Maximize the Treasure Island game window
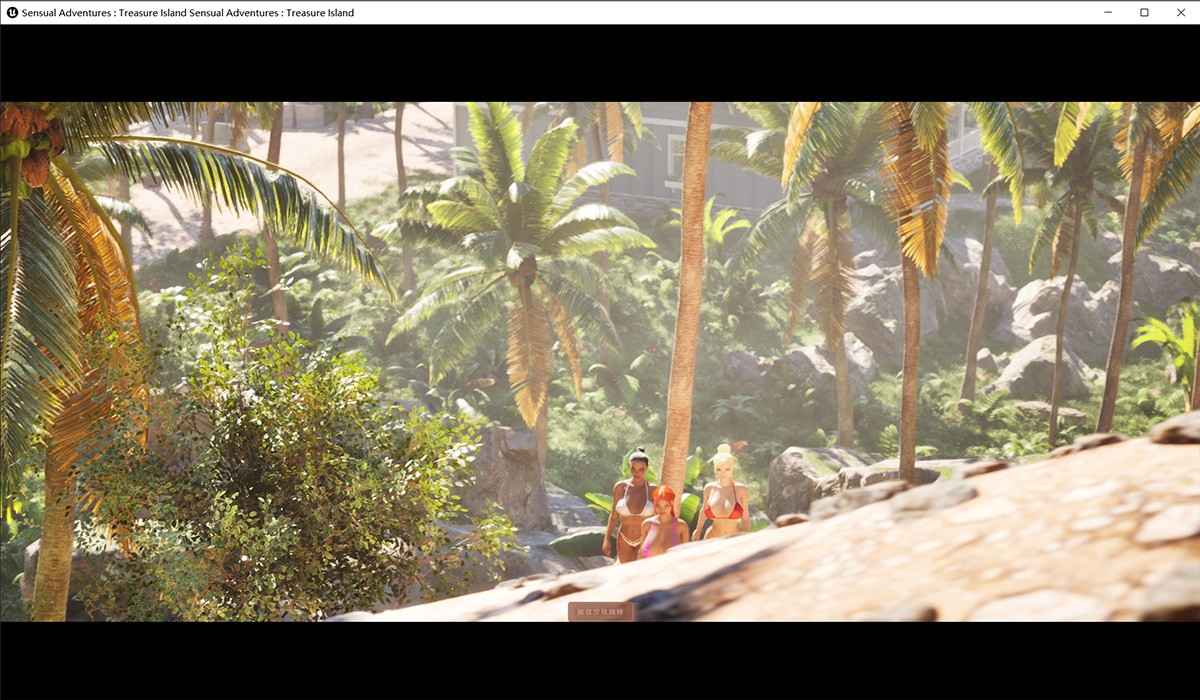1200x700 pixels. 1144,13
